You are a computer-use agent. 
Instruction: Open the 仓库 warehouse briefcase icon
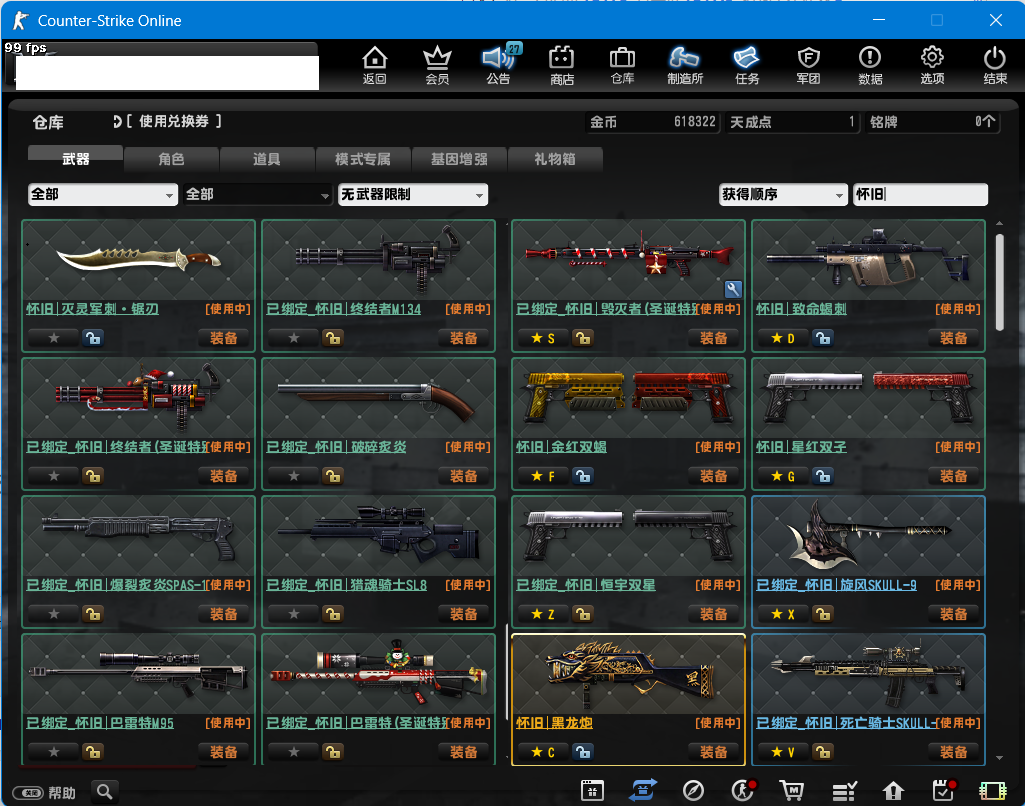tap(622, 65)
